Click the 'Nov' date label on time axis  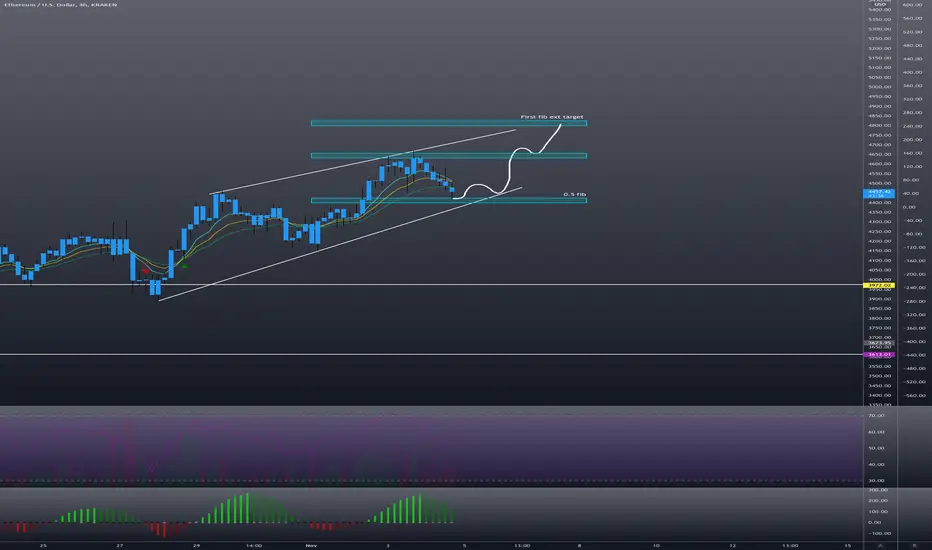coord(311,545)
